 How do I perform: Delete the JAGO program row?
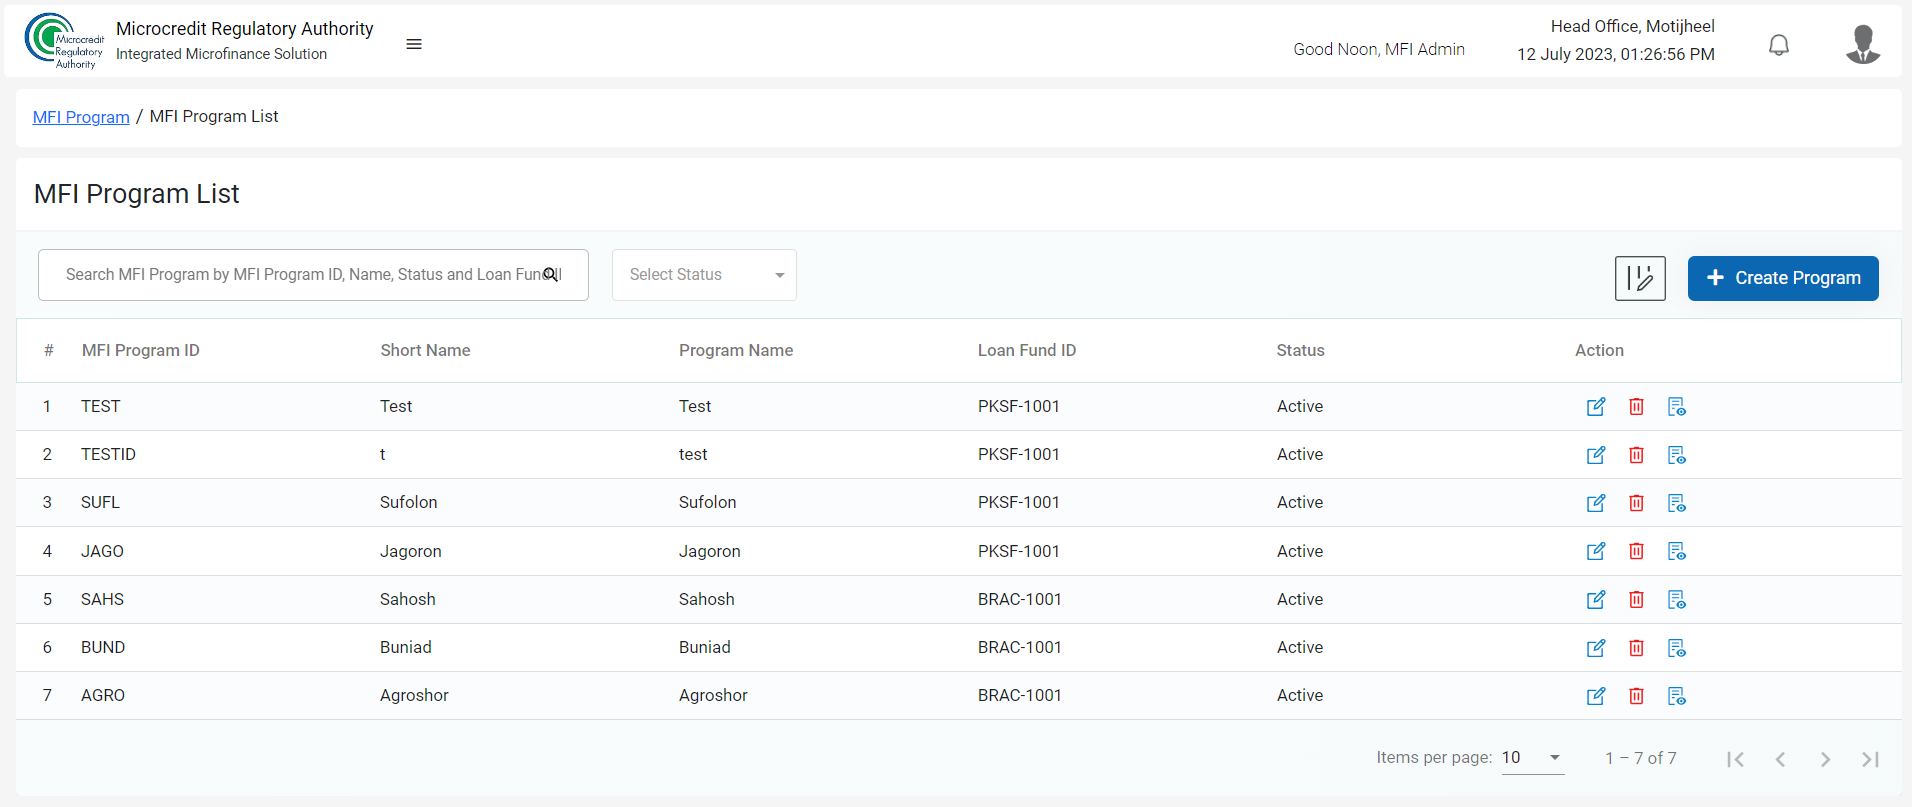[1636, 551]
